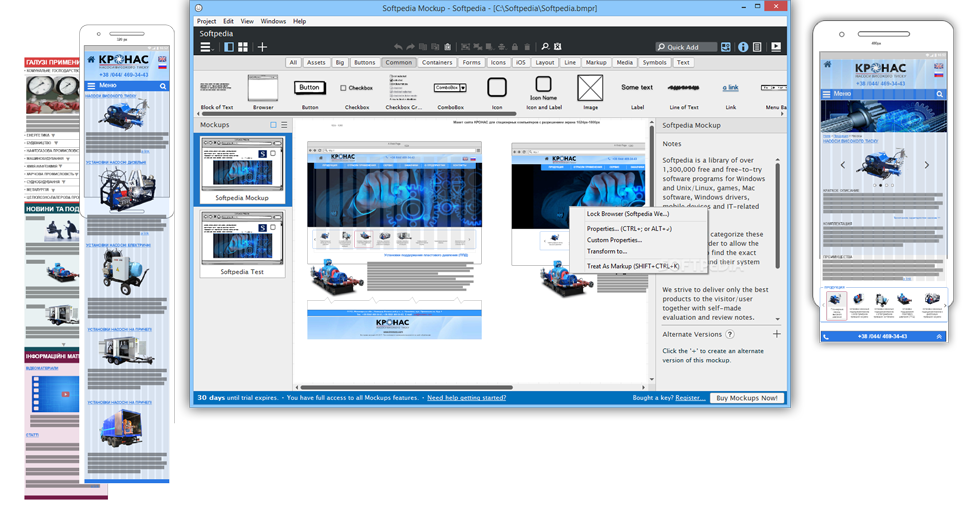Click the markup toggle icon beside zoom
This screenshot has width=980, height=530.
tap(558, 47)
